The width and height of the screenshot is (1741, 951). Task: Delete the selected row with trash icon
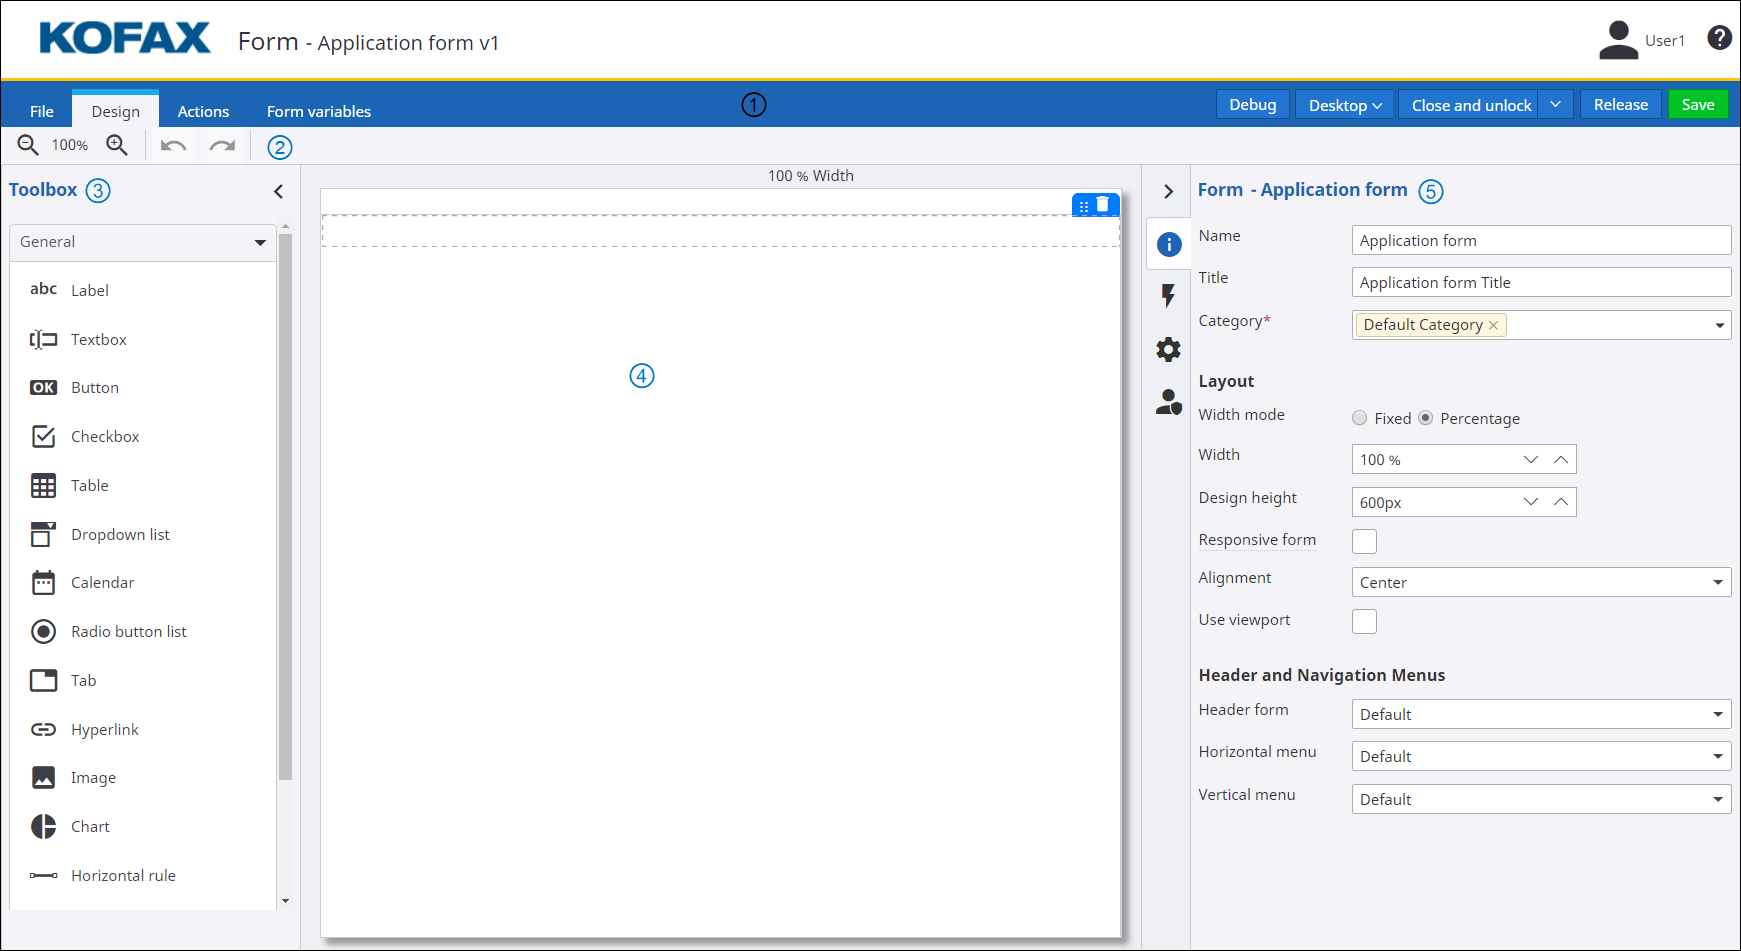click(x=1103, y=204)
